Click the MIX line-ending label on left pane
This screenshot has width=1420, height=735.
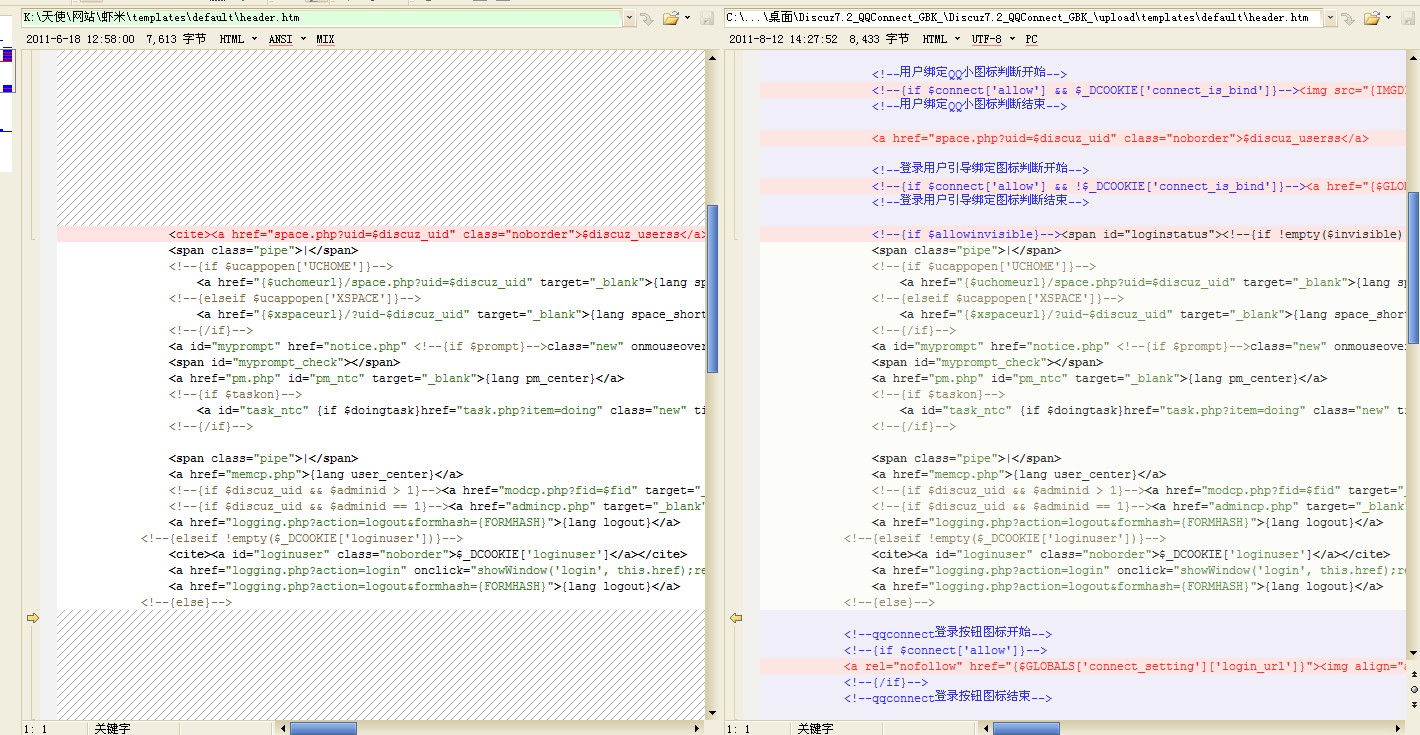pyautogui.click(x=325, y=39)
